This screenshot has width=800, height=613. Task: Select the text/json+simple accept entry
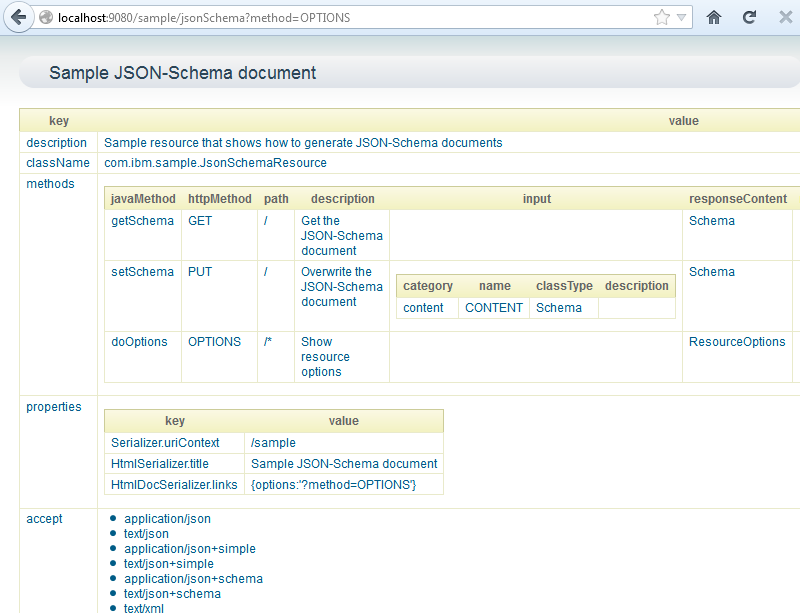(168, 564)
